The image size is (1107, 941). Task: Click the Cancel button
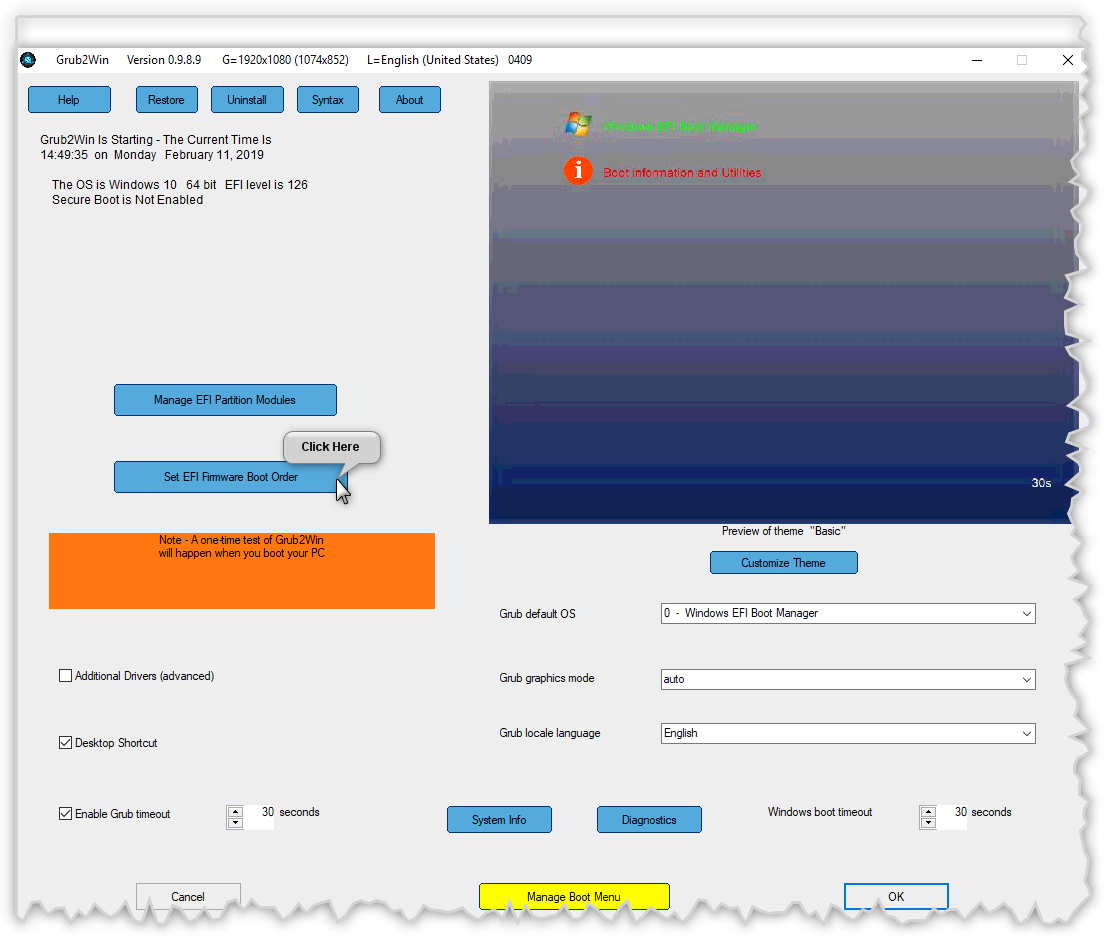tap(188, 897)
